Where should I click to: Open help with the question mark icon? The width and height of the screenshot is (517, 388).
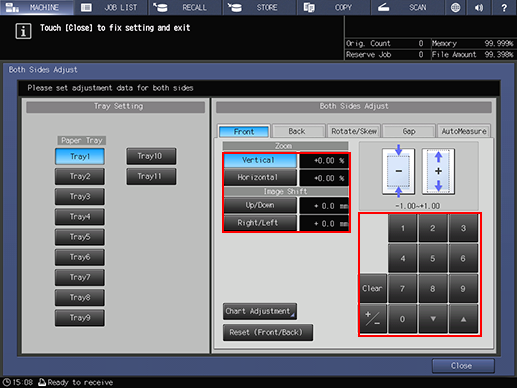point(504,7)
